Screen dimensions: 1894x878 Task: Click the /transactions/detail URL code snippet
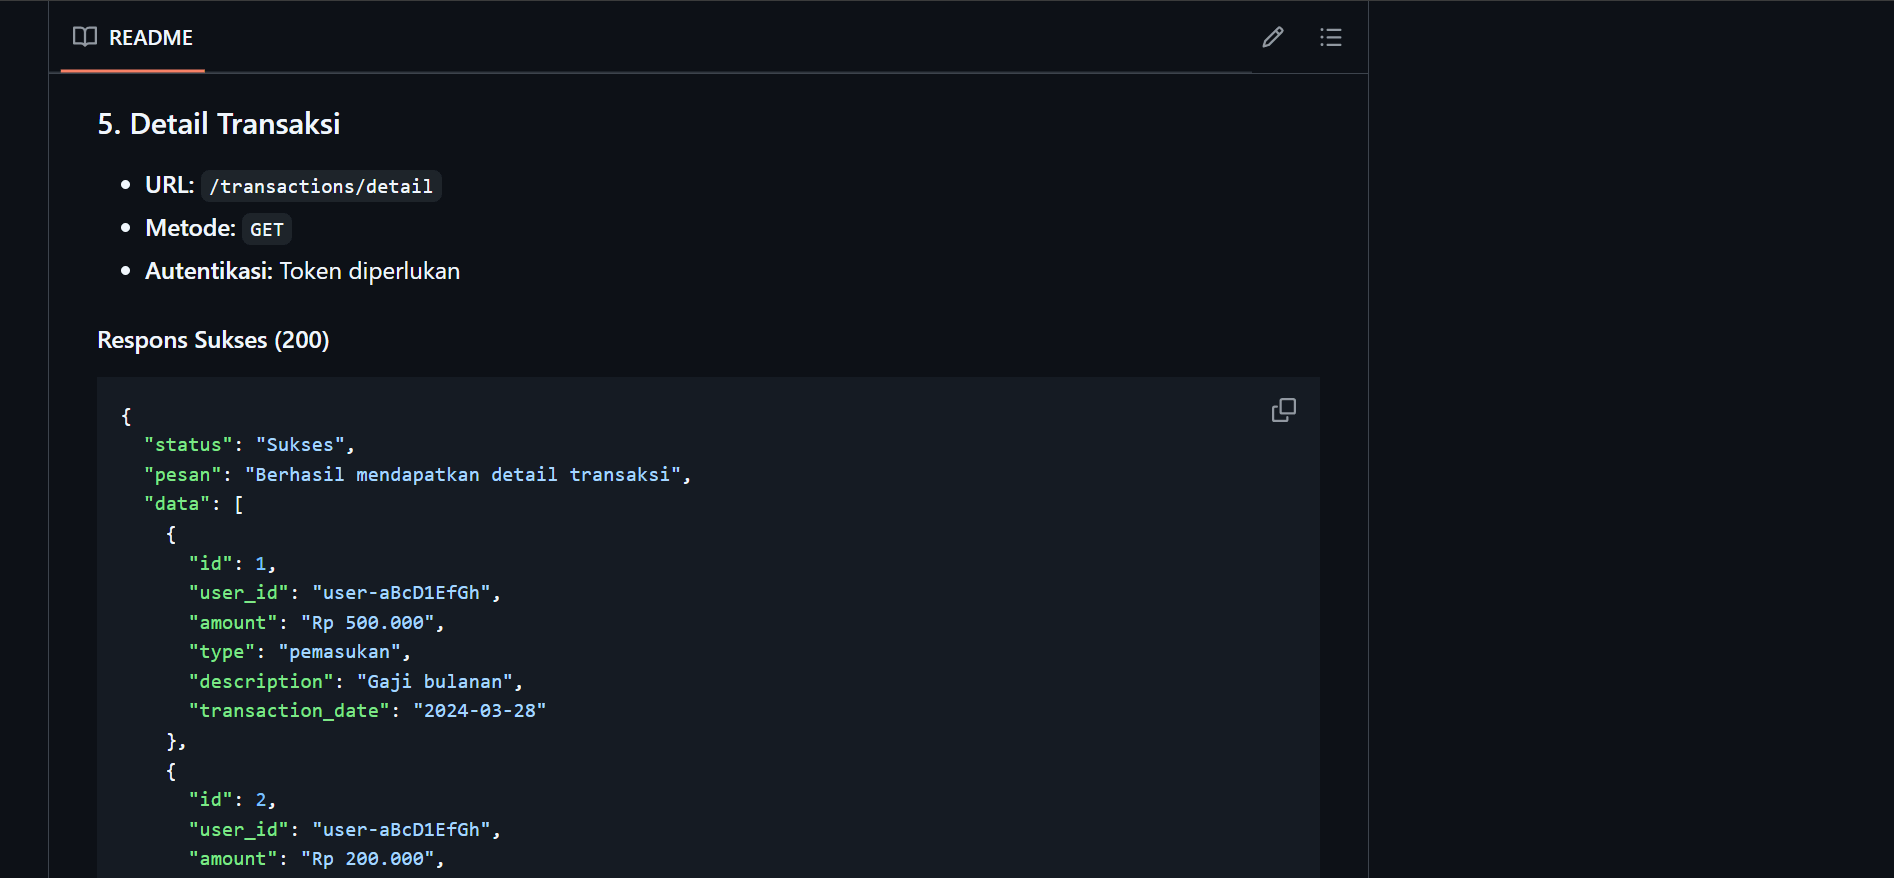(321, 187)
